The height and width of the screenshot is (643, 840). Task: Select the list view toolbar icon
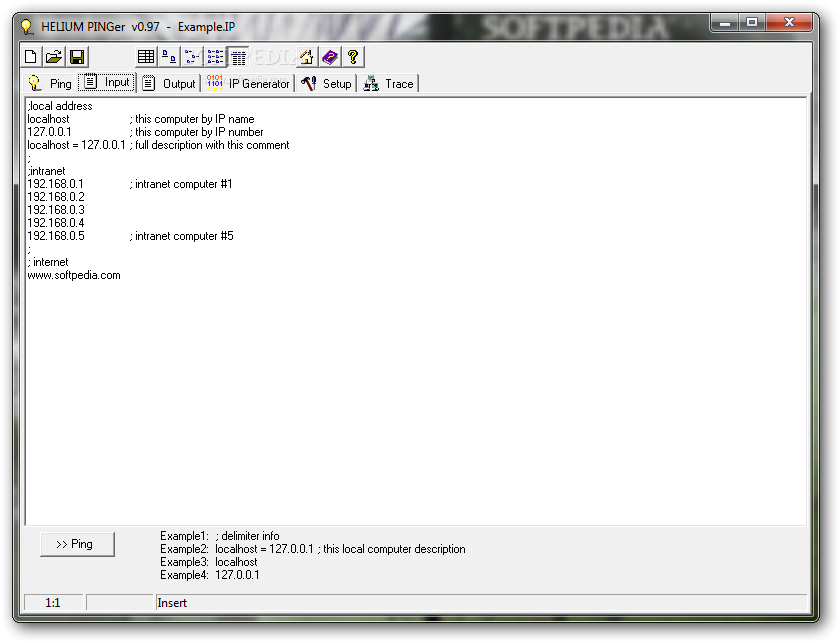[215, 57]
